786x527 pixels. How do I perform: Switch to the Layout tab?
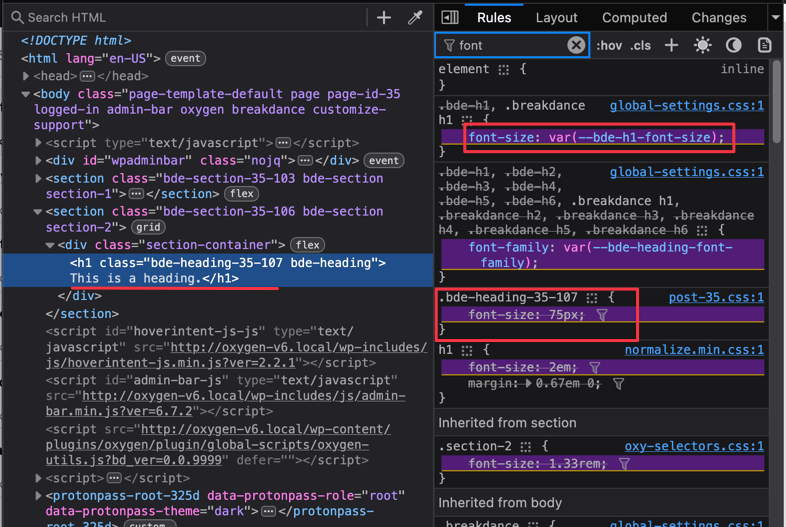point(556,17)
